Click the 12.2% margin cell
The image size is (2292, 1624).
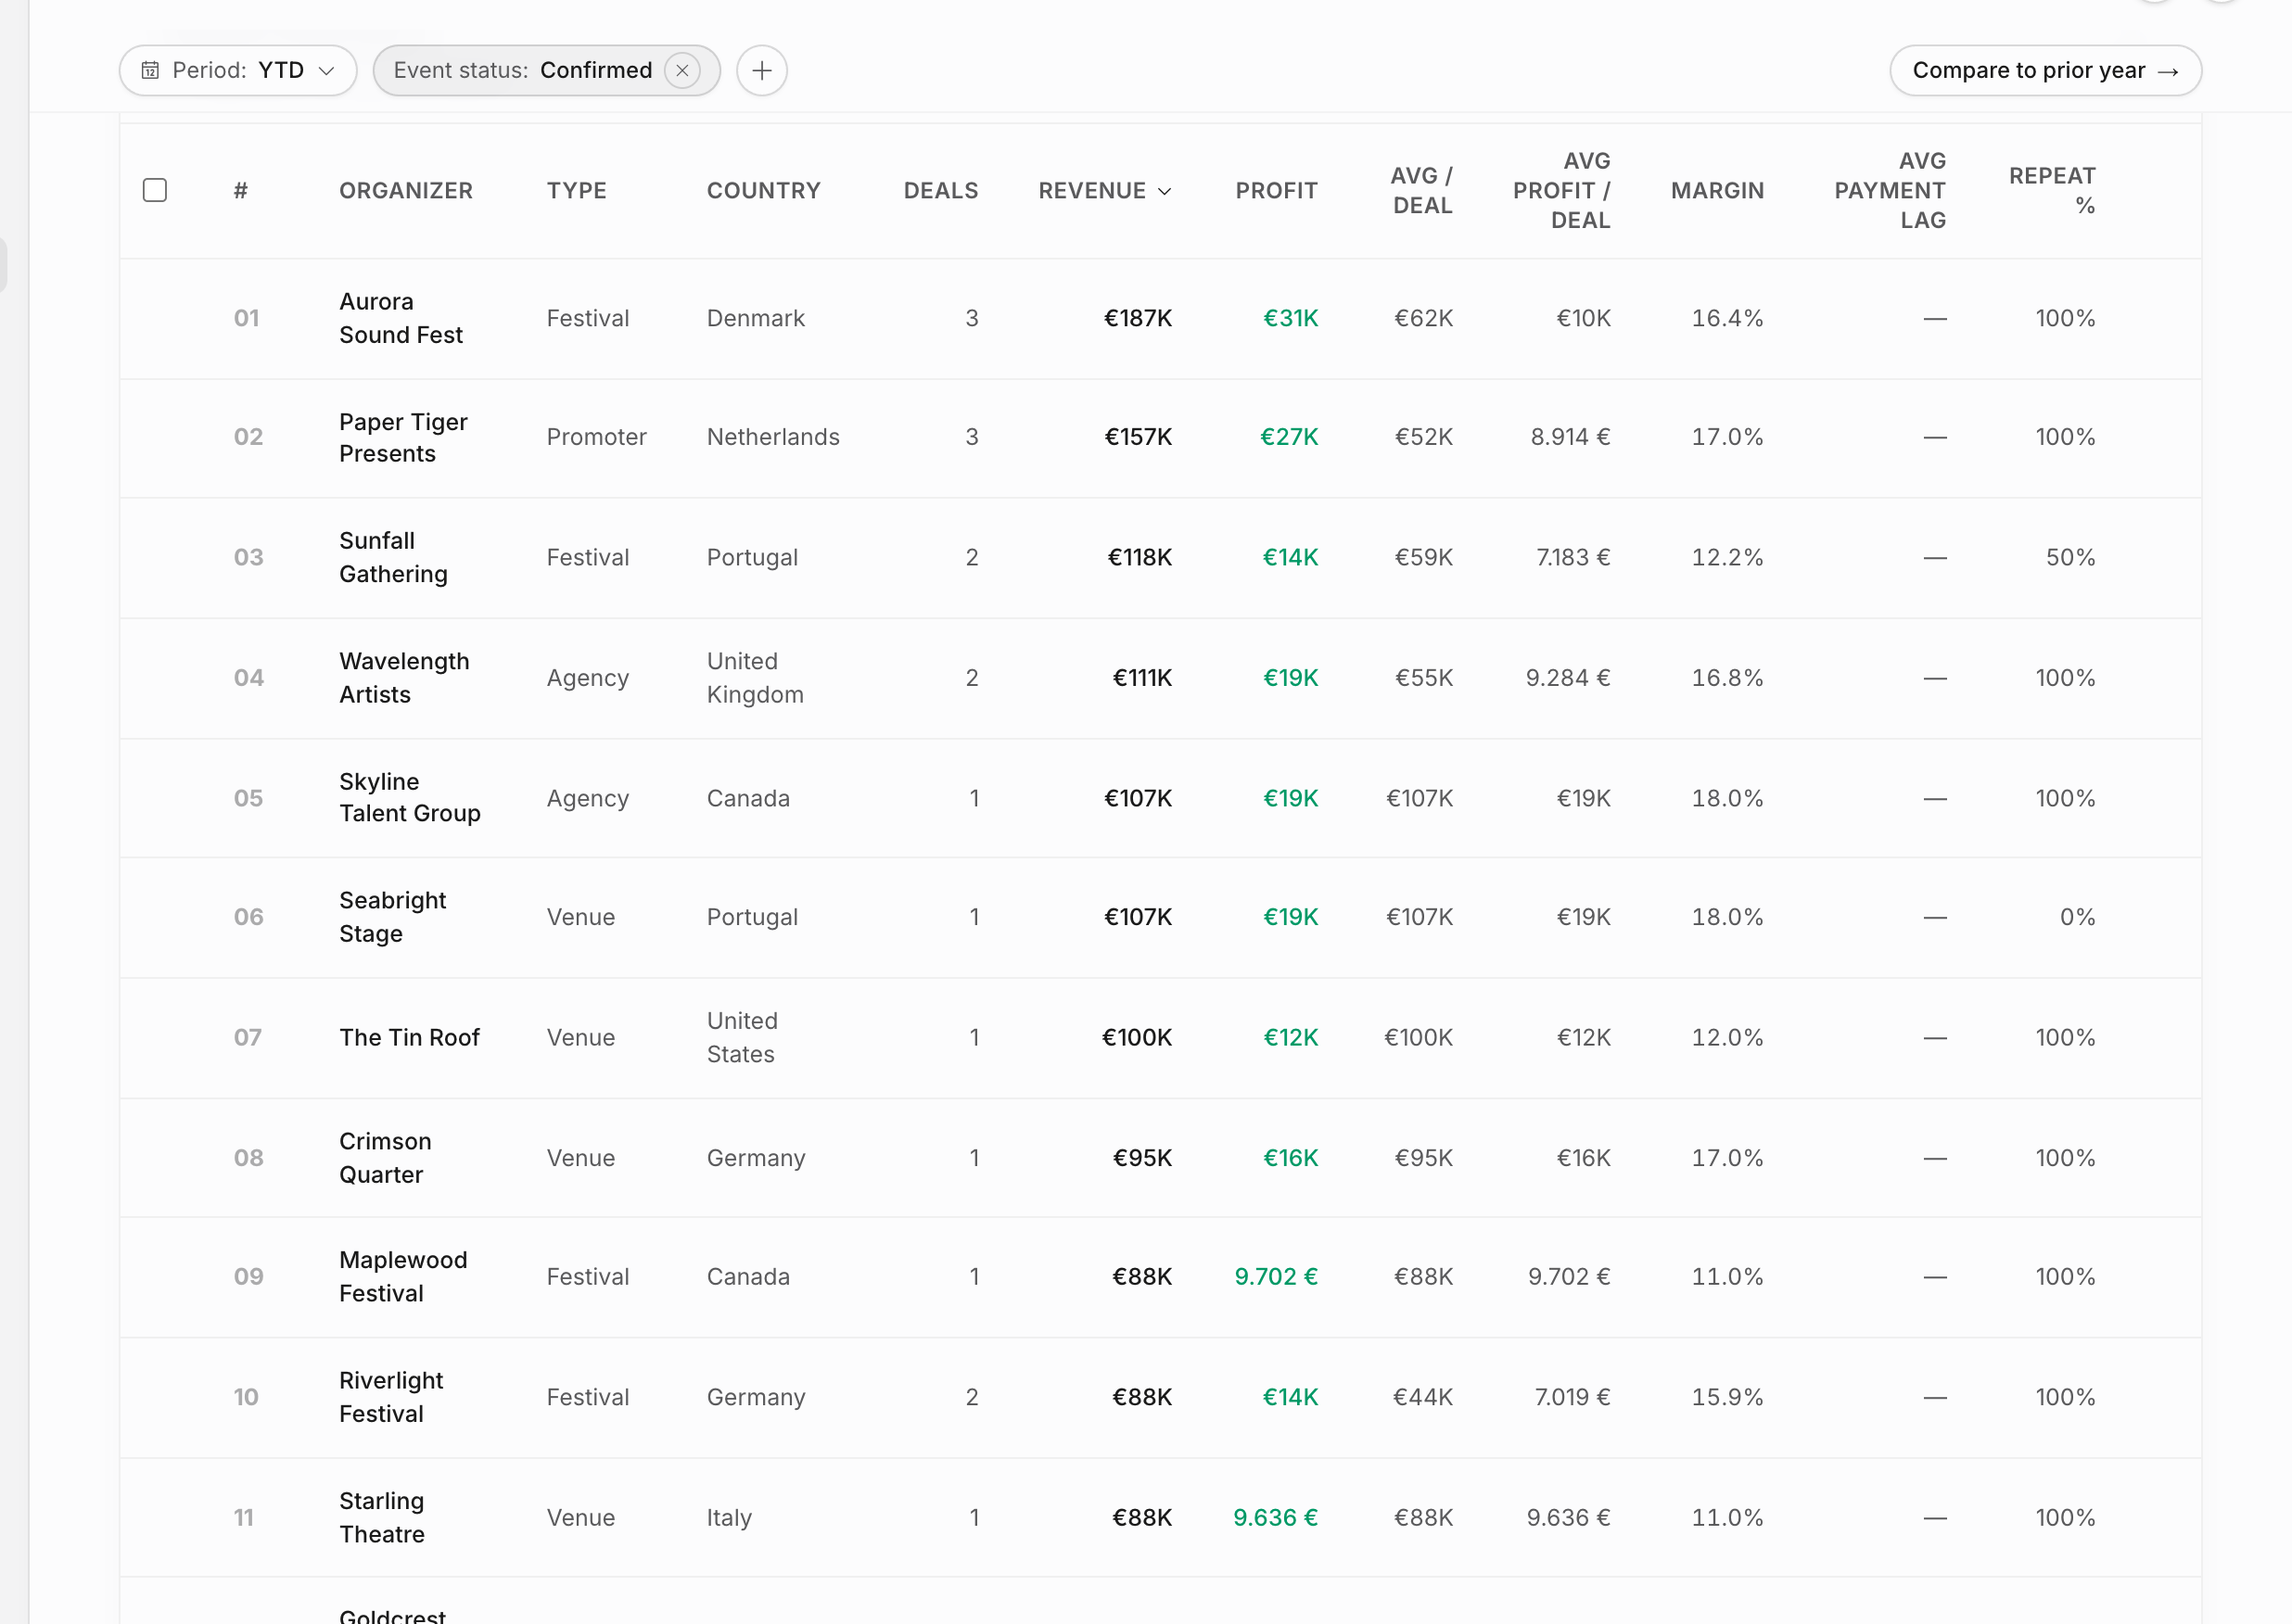(1727, 557)
